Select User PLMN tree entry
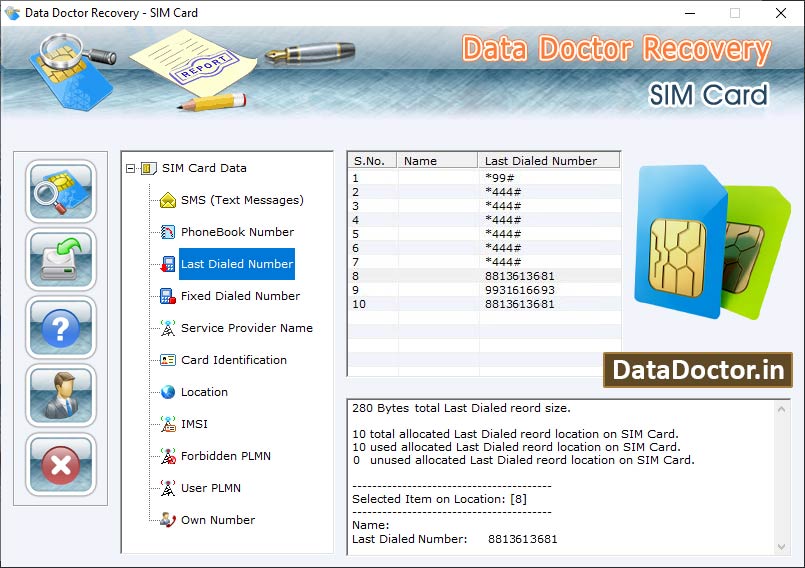805x568 pixels. click(x=210, y=488)
